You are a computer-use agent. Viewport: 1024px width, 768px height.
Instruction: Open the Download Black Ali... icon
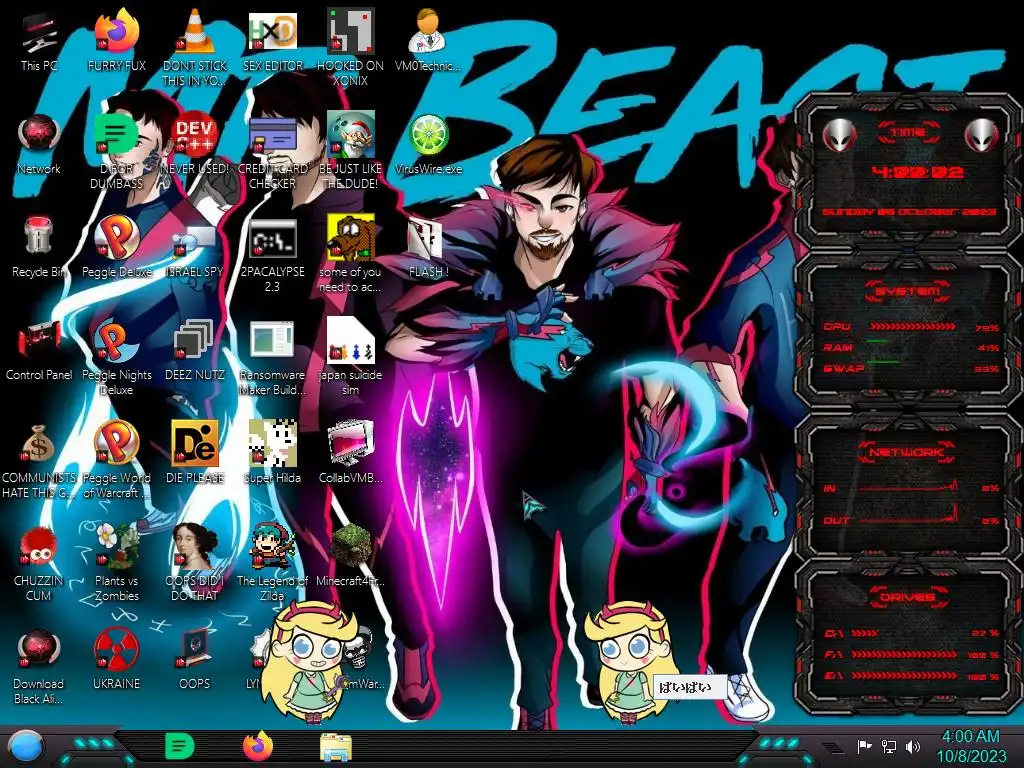tap(39, 650)
